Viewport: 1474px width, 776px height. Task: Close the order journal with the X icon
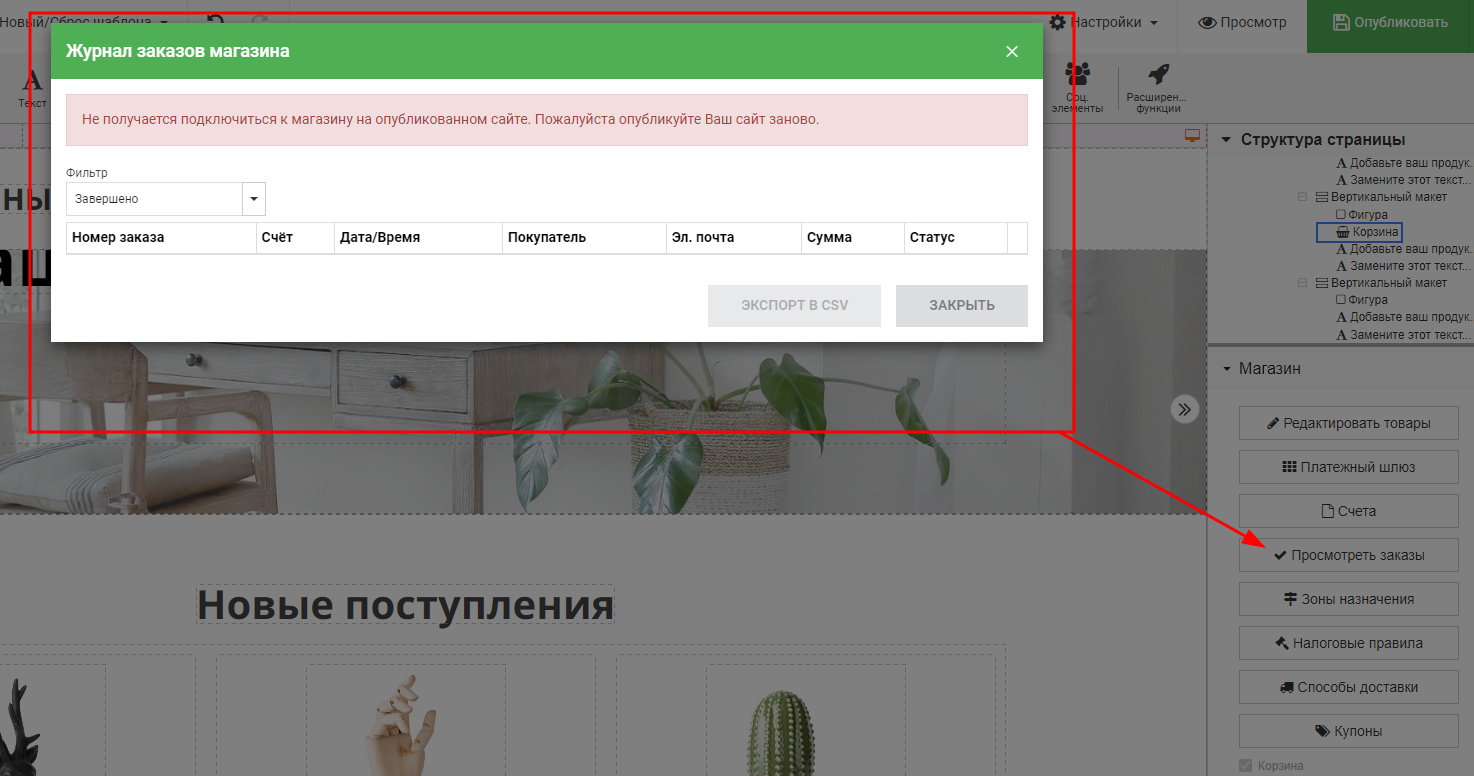pos(1012,51)
